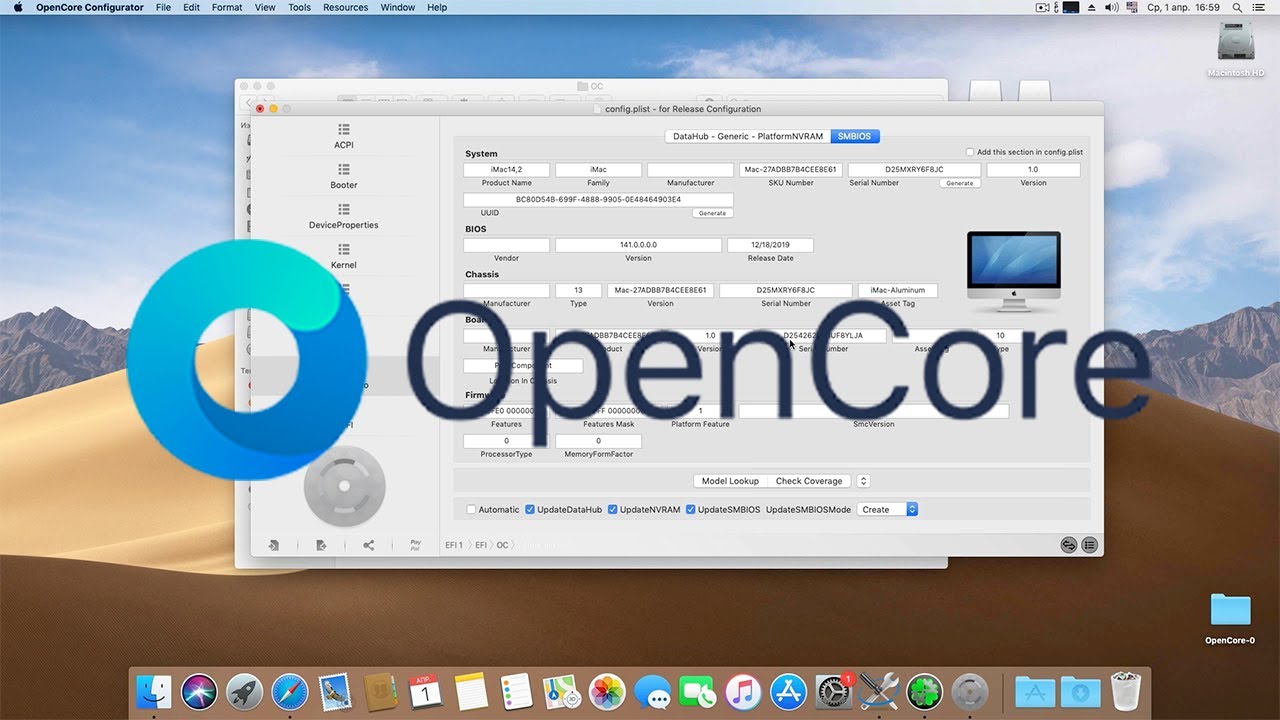Click Model Lookup button

(730, 481)
